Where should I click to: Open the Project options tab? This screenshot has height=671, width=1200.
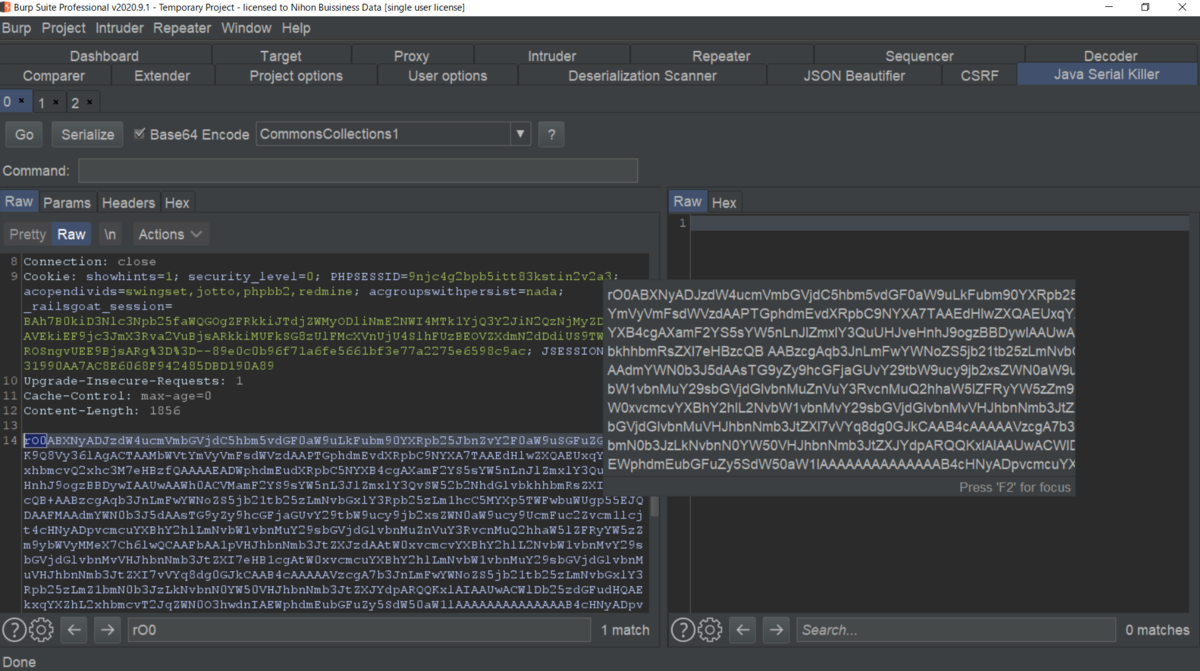point(296,75)
